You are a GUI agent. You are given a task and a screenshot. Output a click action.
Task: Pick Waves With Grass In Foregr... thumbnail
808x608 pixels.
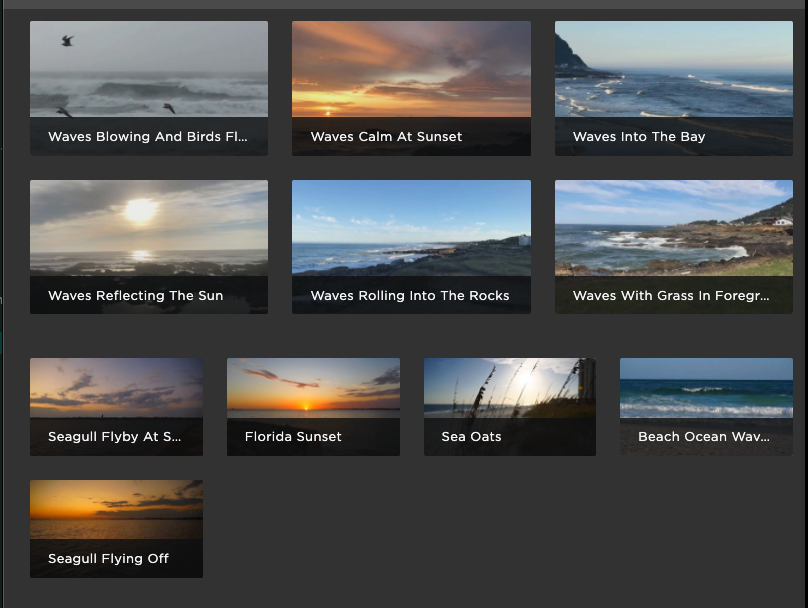point(674,247)
